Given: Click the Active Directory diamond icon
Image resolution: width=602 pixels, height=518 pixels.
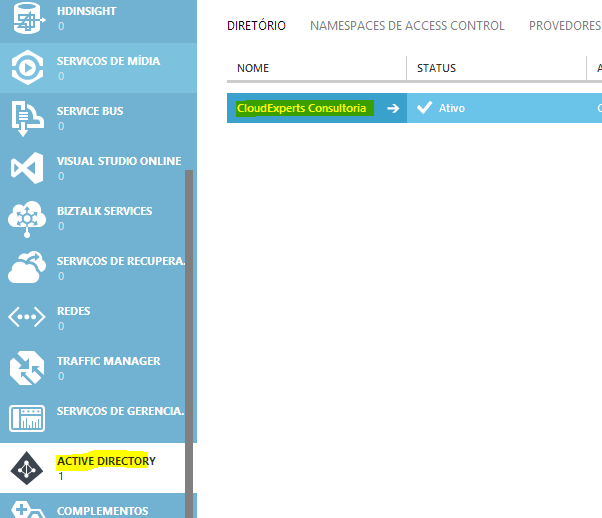Looking at the screenshot, I should pyautogui.click(x=26, y=468).
